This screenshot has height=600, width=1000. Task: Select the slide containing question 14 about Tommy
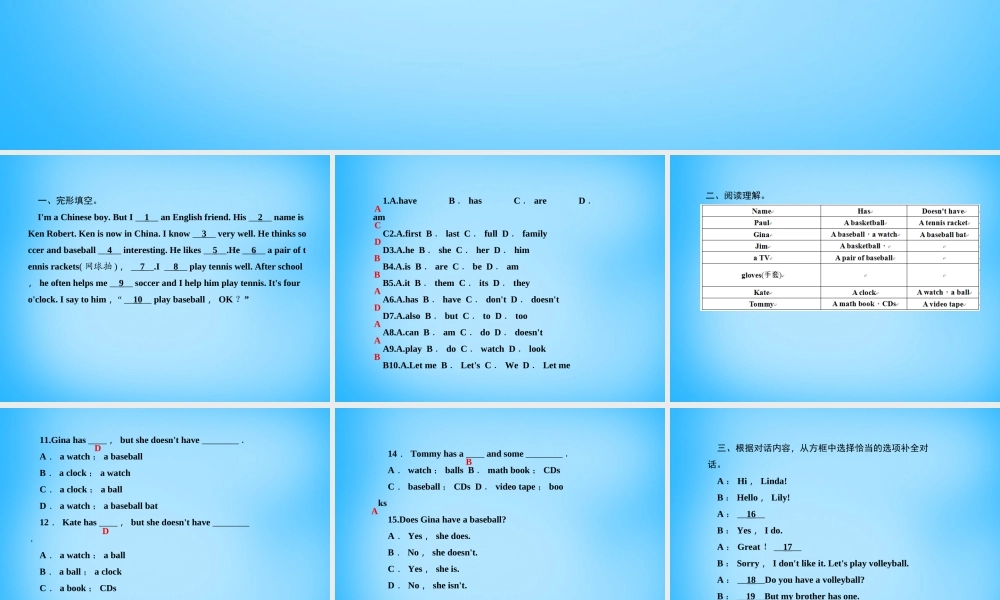pyautogui.click(x=500, y=504)
